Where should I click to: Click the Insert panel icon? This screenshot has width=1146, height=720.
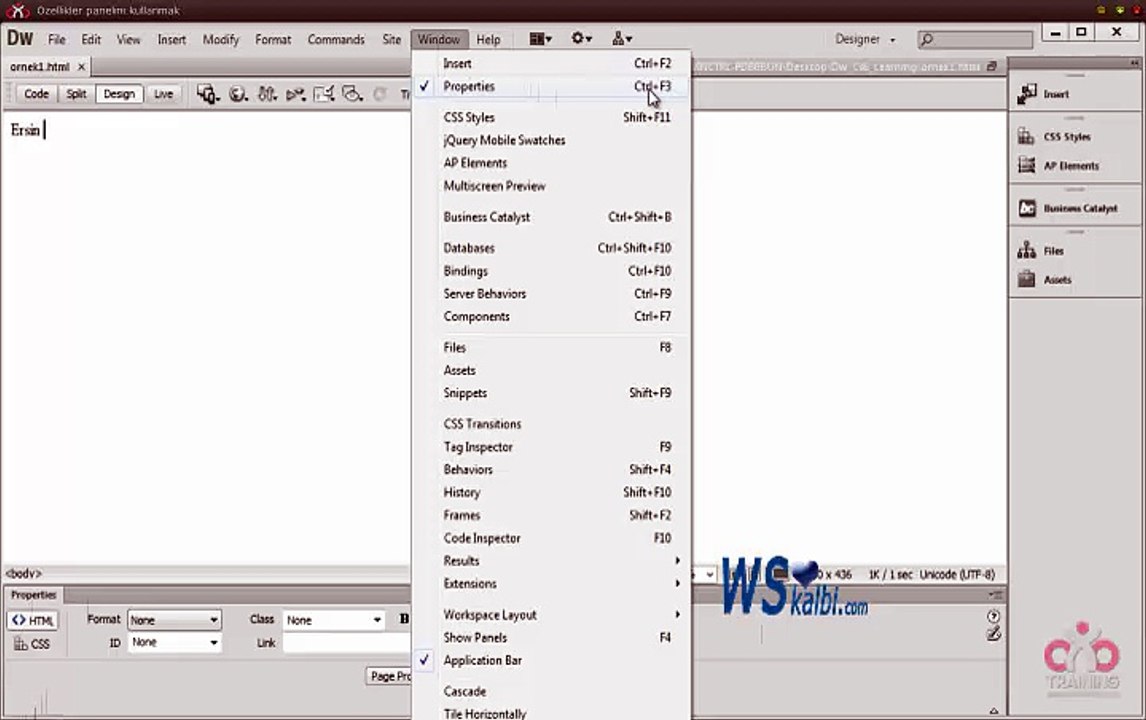point(1027,94)
